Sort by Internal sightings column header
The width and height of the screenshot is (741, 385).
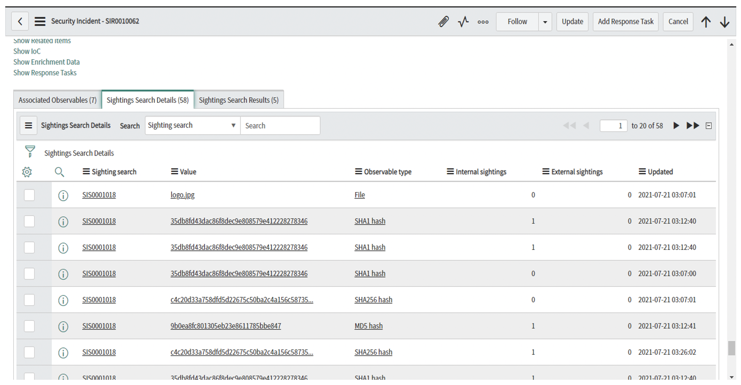point(481,171)
